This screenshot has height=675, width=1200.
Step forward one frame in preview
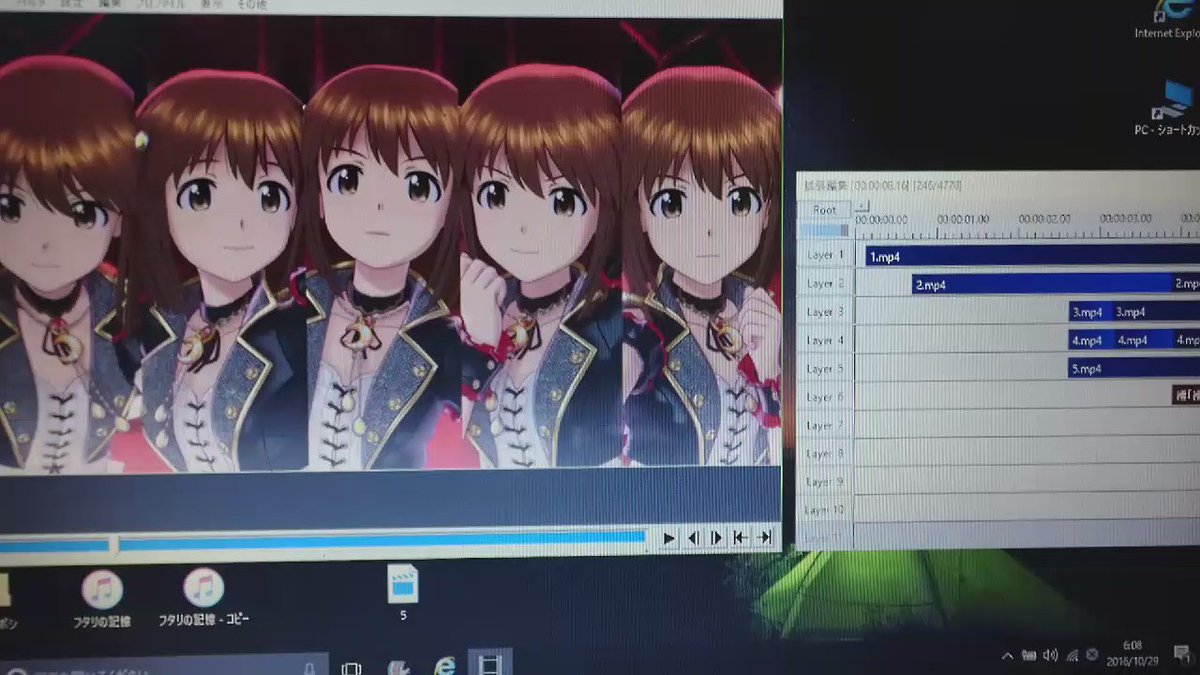tap(717, 538)
